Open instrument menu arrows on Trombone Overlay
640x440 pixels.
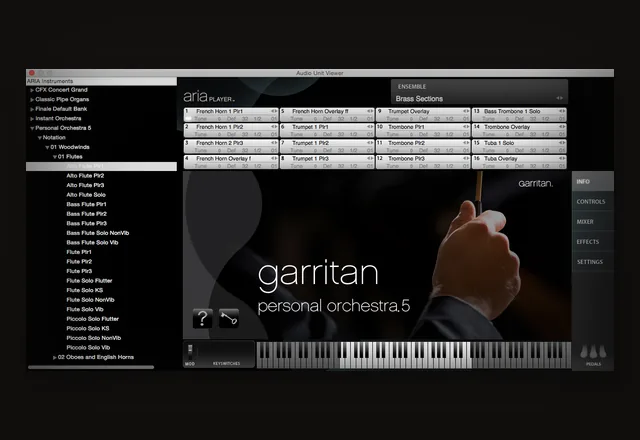[x=562, y=127]
